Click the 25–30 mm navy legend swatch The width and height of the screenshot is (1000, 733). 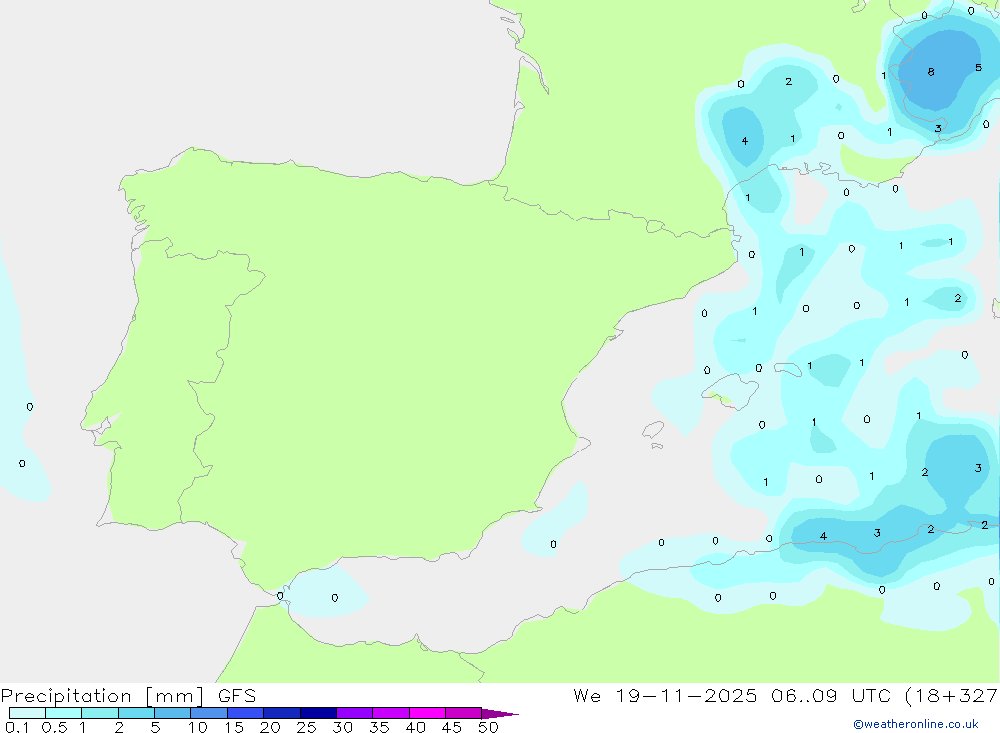coord(318,713)
